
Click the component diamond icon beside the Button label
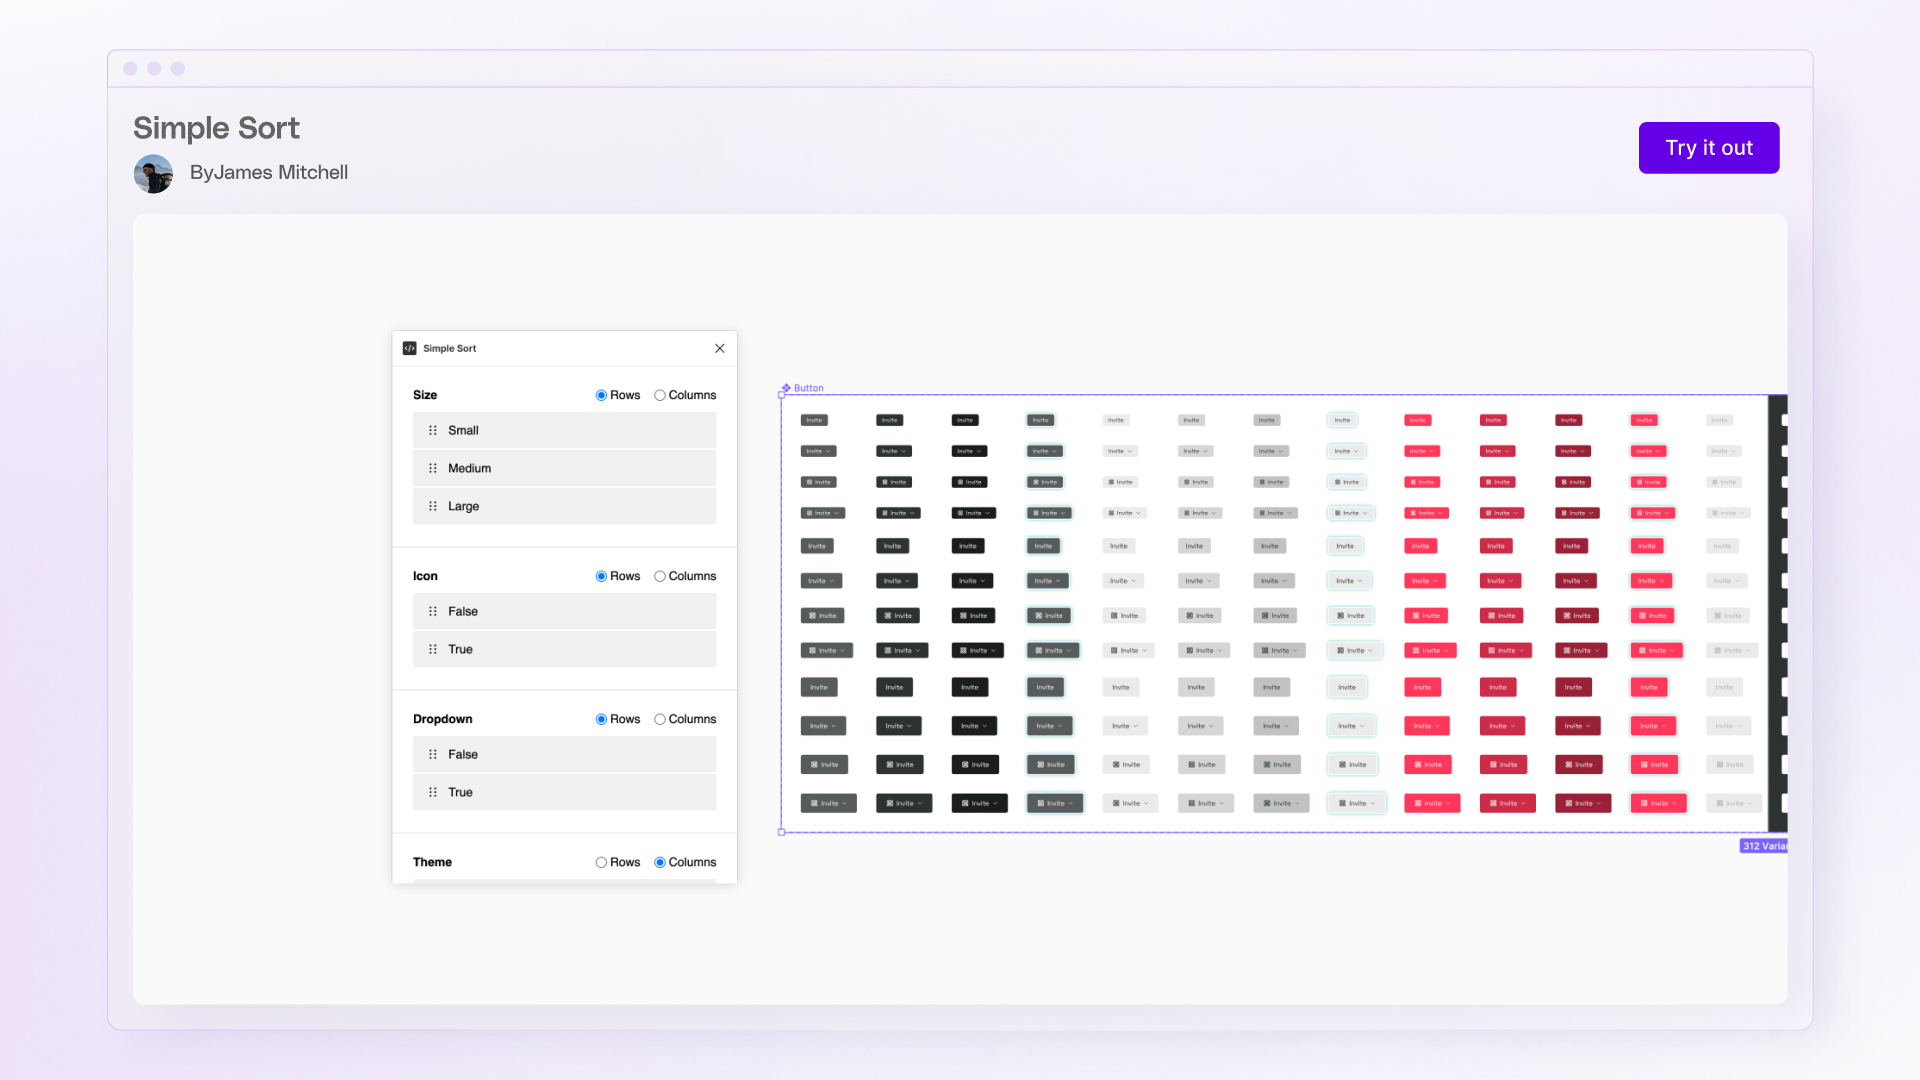pos(786,388)
